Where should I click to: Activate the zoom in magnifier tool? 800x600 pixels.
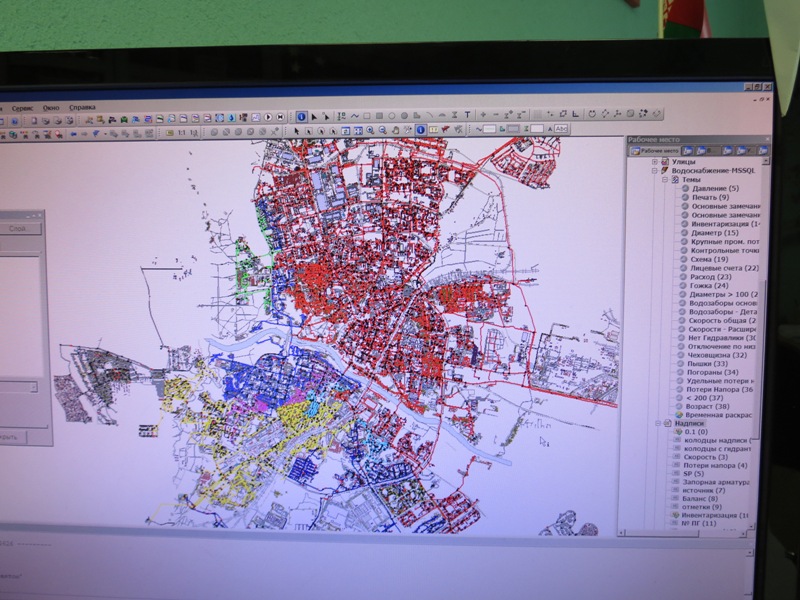[369, 130]
